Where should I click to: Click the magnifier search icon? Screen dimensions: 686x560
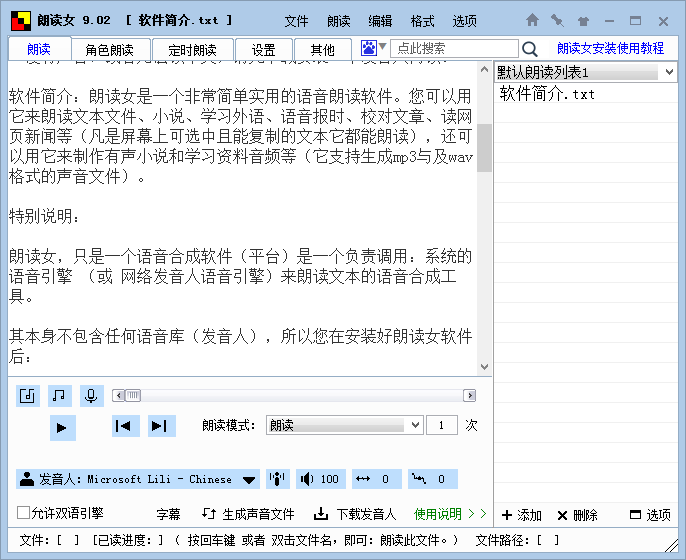click(530, 48)
